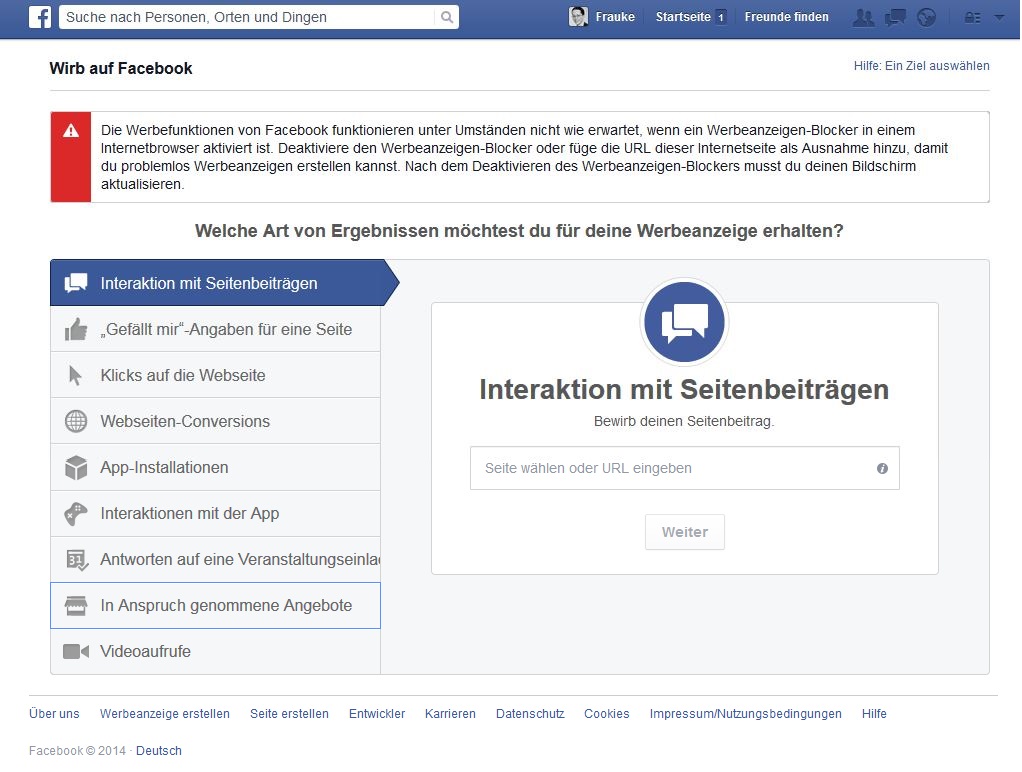Click the info icon in the URL field
Screen dimensions: 1022x772
point(882,468)
